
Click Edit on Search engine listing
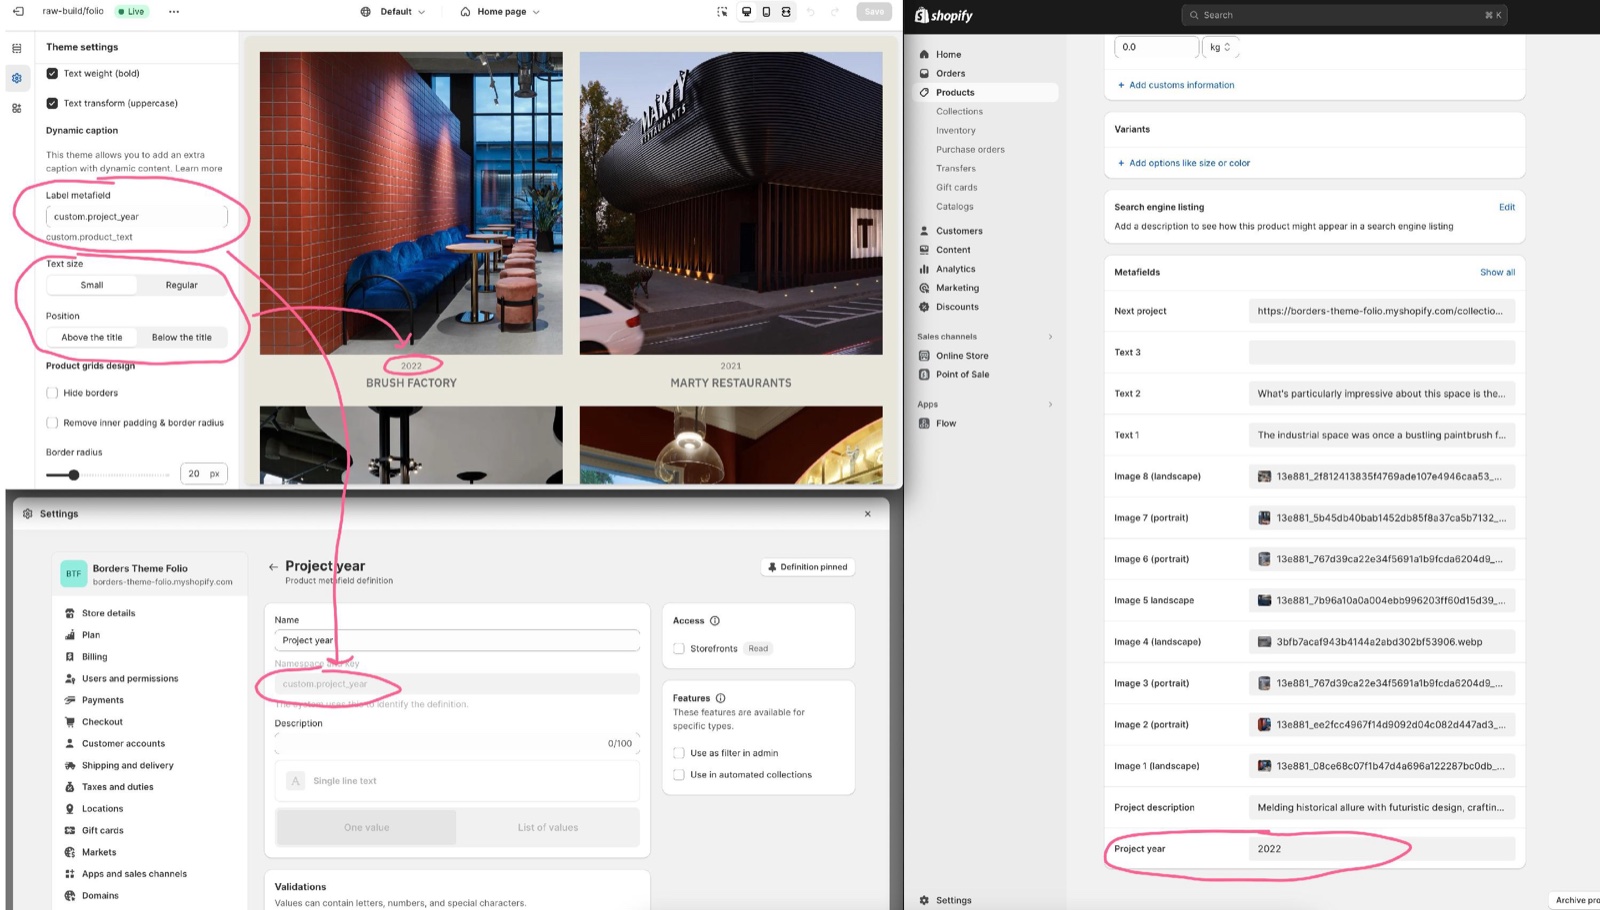click(1506, 207)
